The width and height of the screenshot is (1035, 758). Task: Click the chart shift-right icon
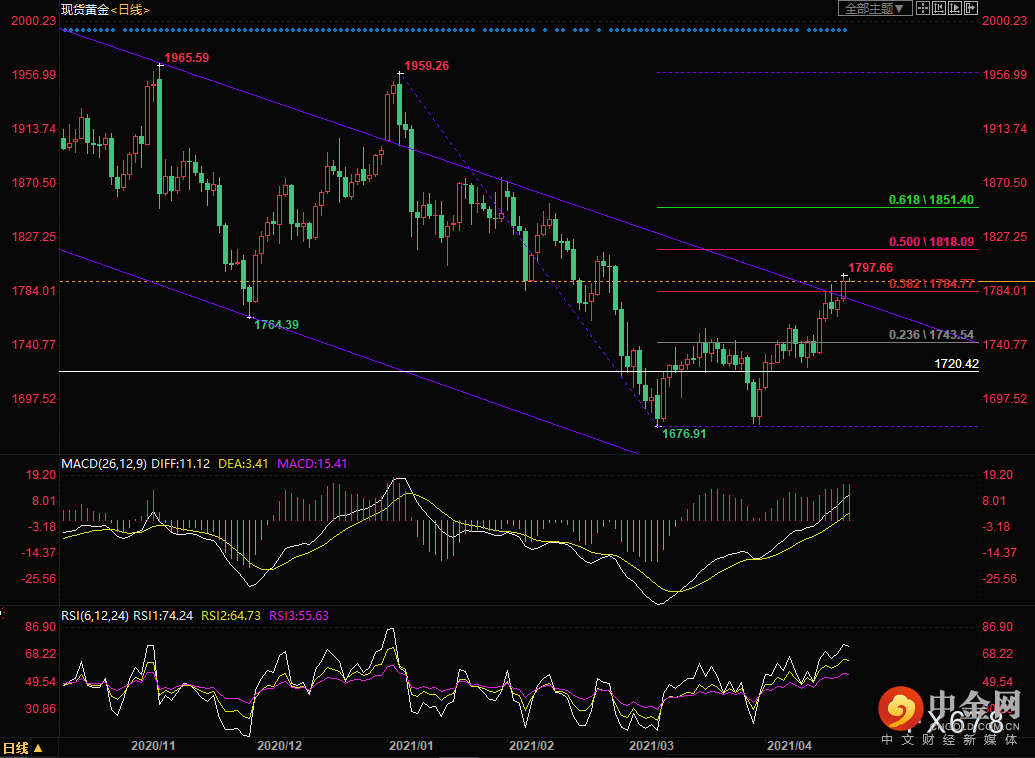click(x=970, y=9)
